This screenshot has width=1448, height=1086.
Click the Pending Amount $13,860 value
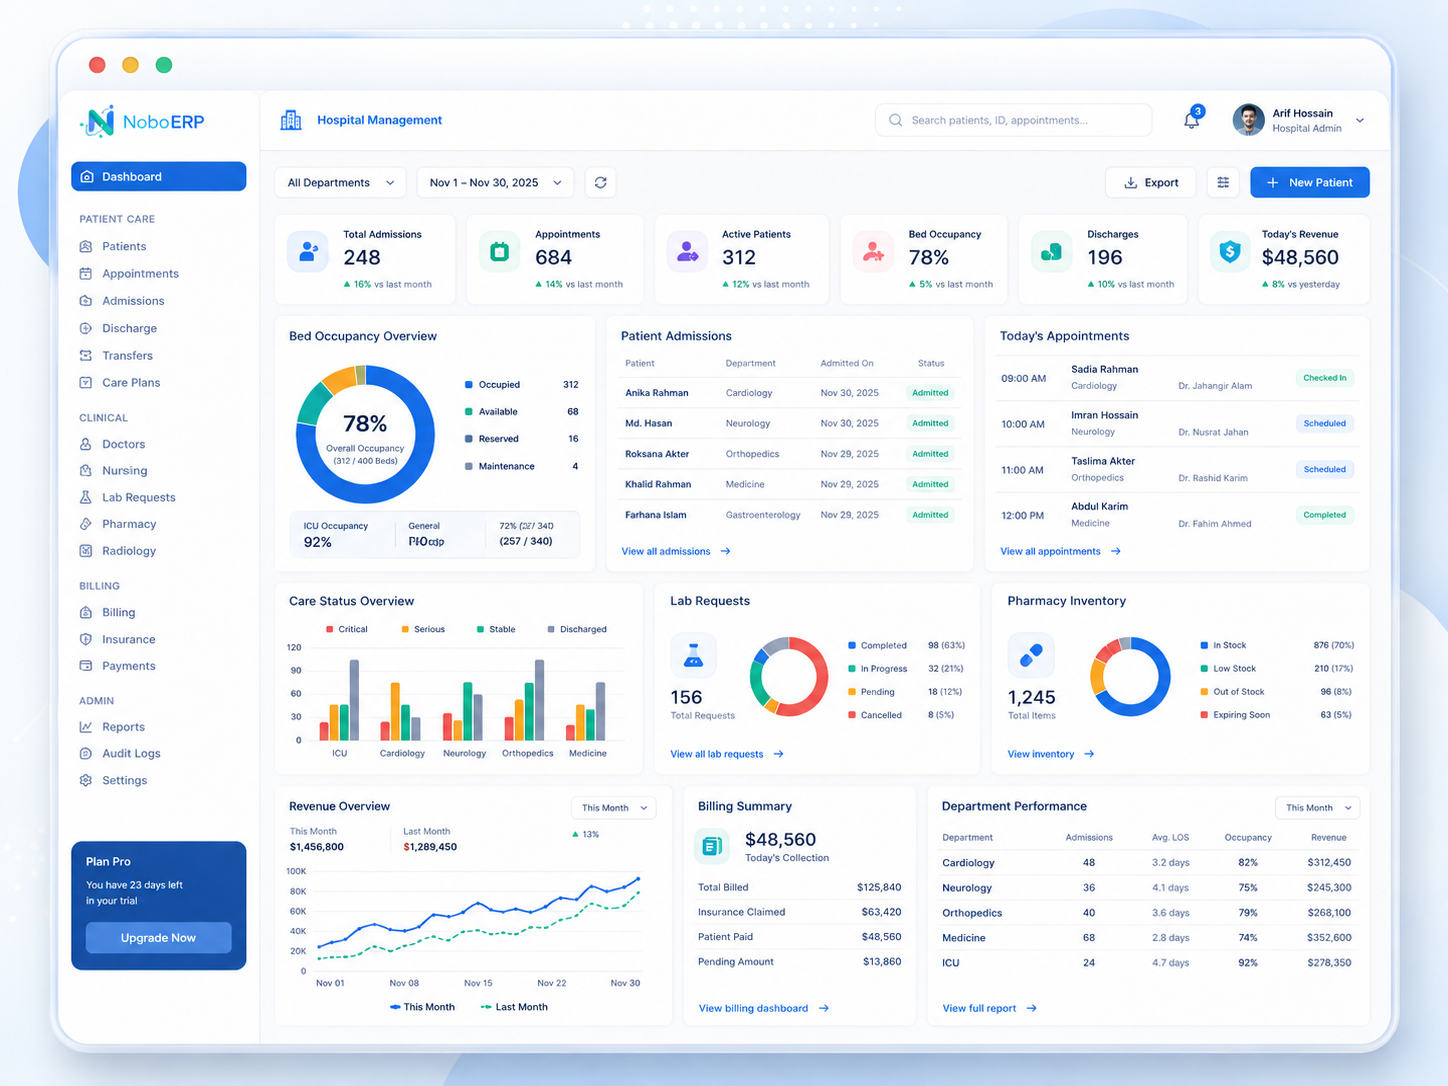point(882,962)
